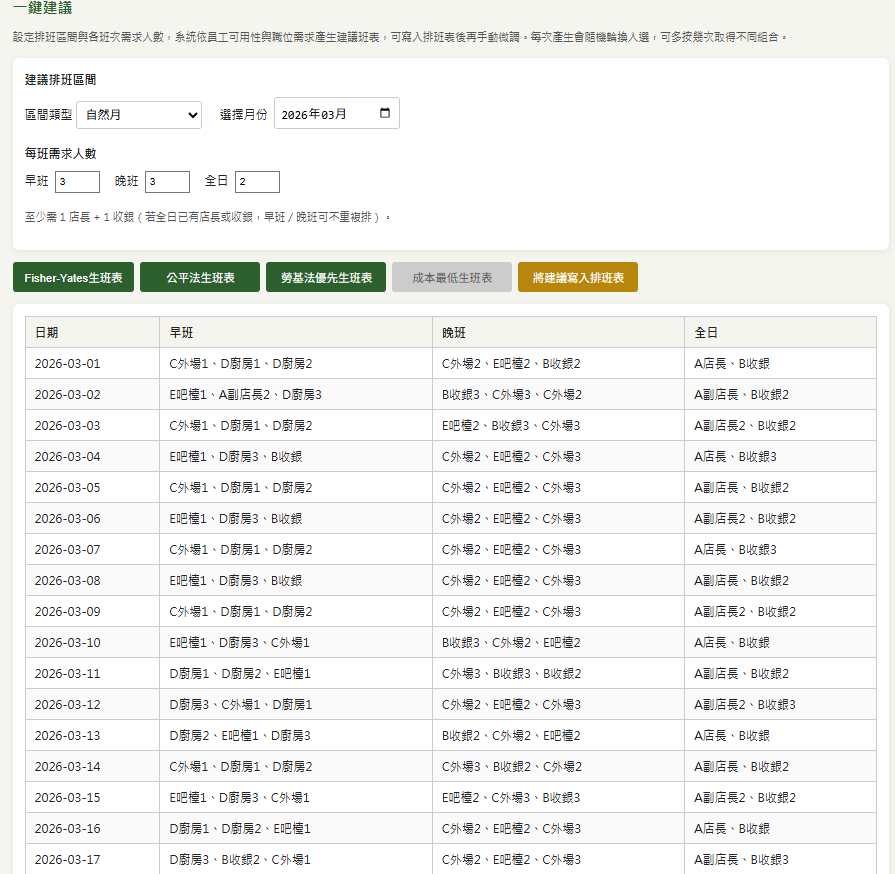This screenshot has width=895, height=874.
Task: Open the calendar picker for 選擇月份
Action: [x=387, y=113]
